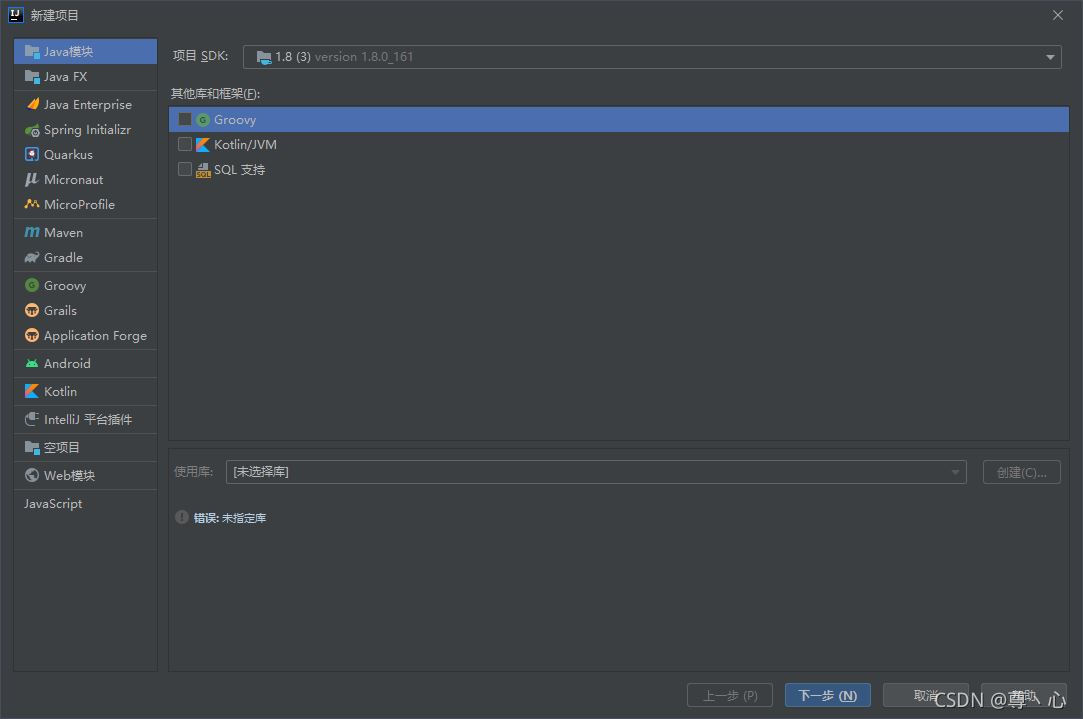Enable the Groovy framework checkbox

(184, 119)
